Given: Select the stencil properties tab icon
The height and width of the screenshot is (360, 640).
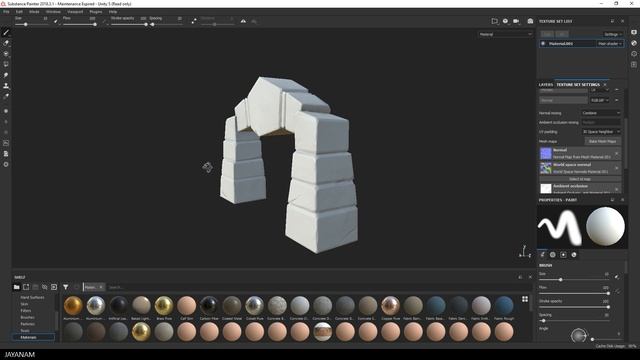Looking at the screenshot, I should pyautogui.click(x=563, y=255).
